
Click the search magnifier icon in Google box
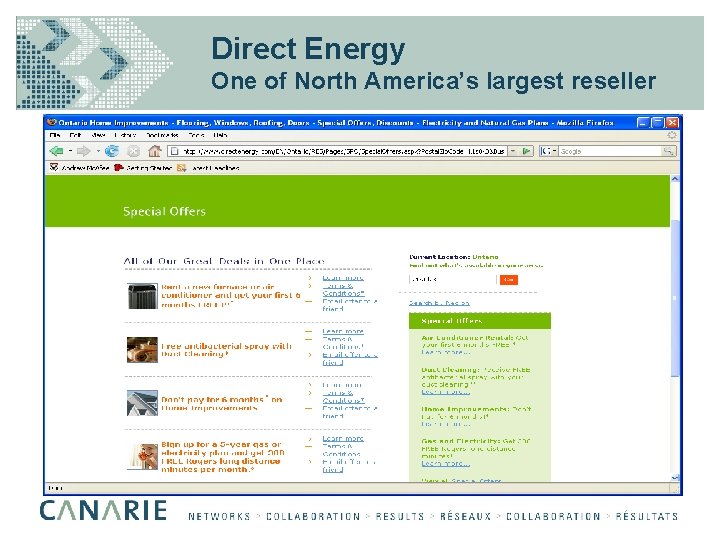pos(668,151)
